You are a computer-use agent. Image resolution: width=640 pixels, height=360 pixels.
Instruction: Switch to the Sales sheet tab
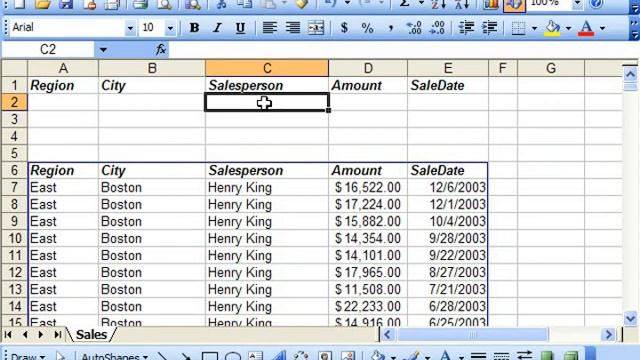click(91, 335)
